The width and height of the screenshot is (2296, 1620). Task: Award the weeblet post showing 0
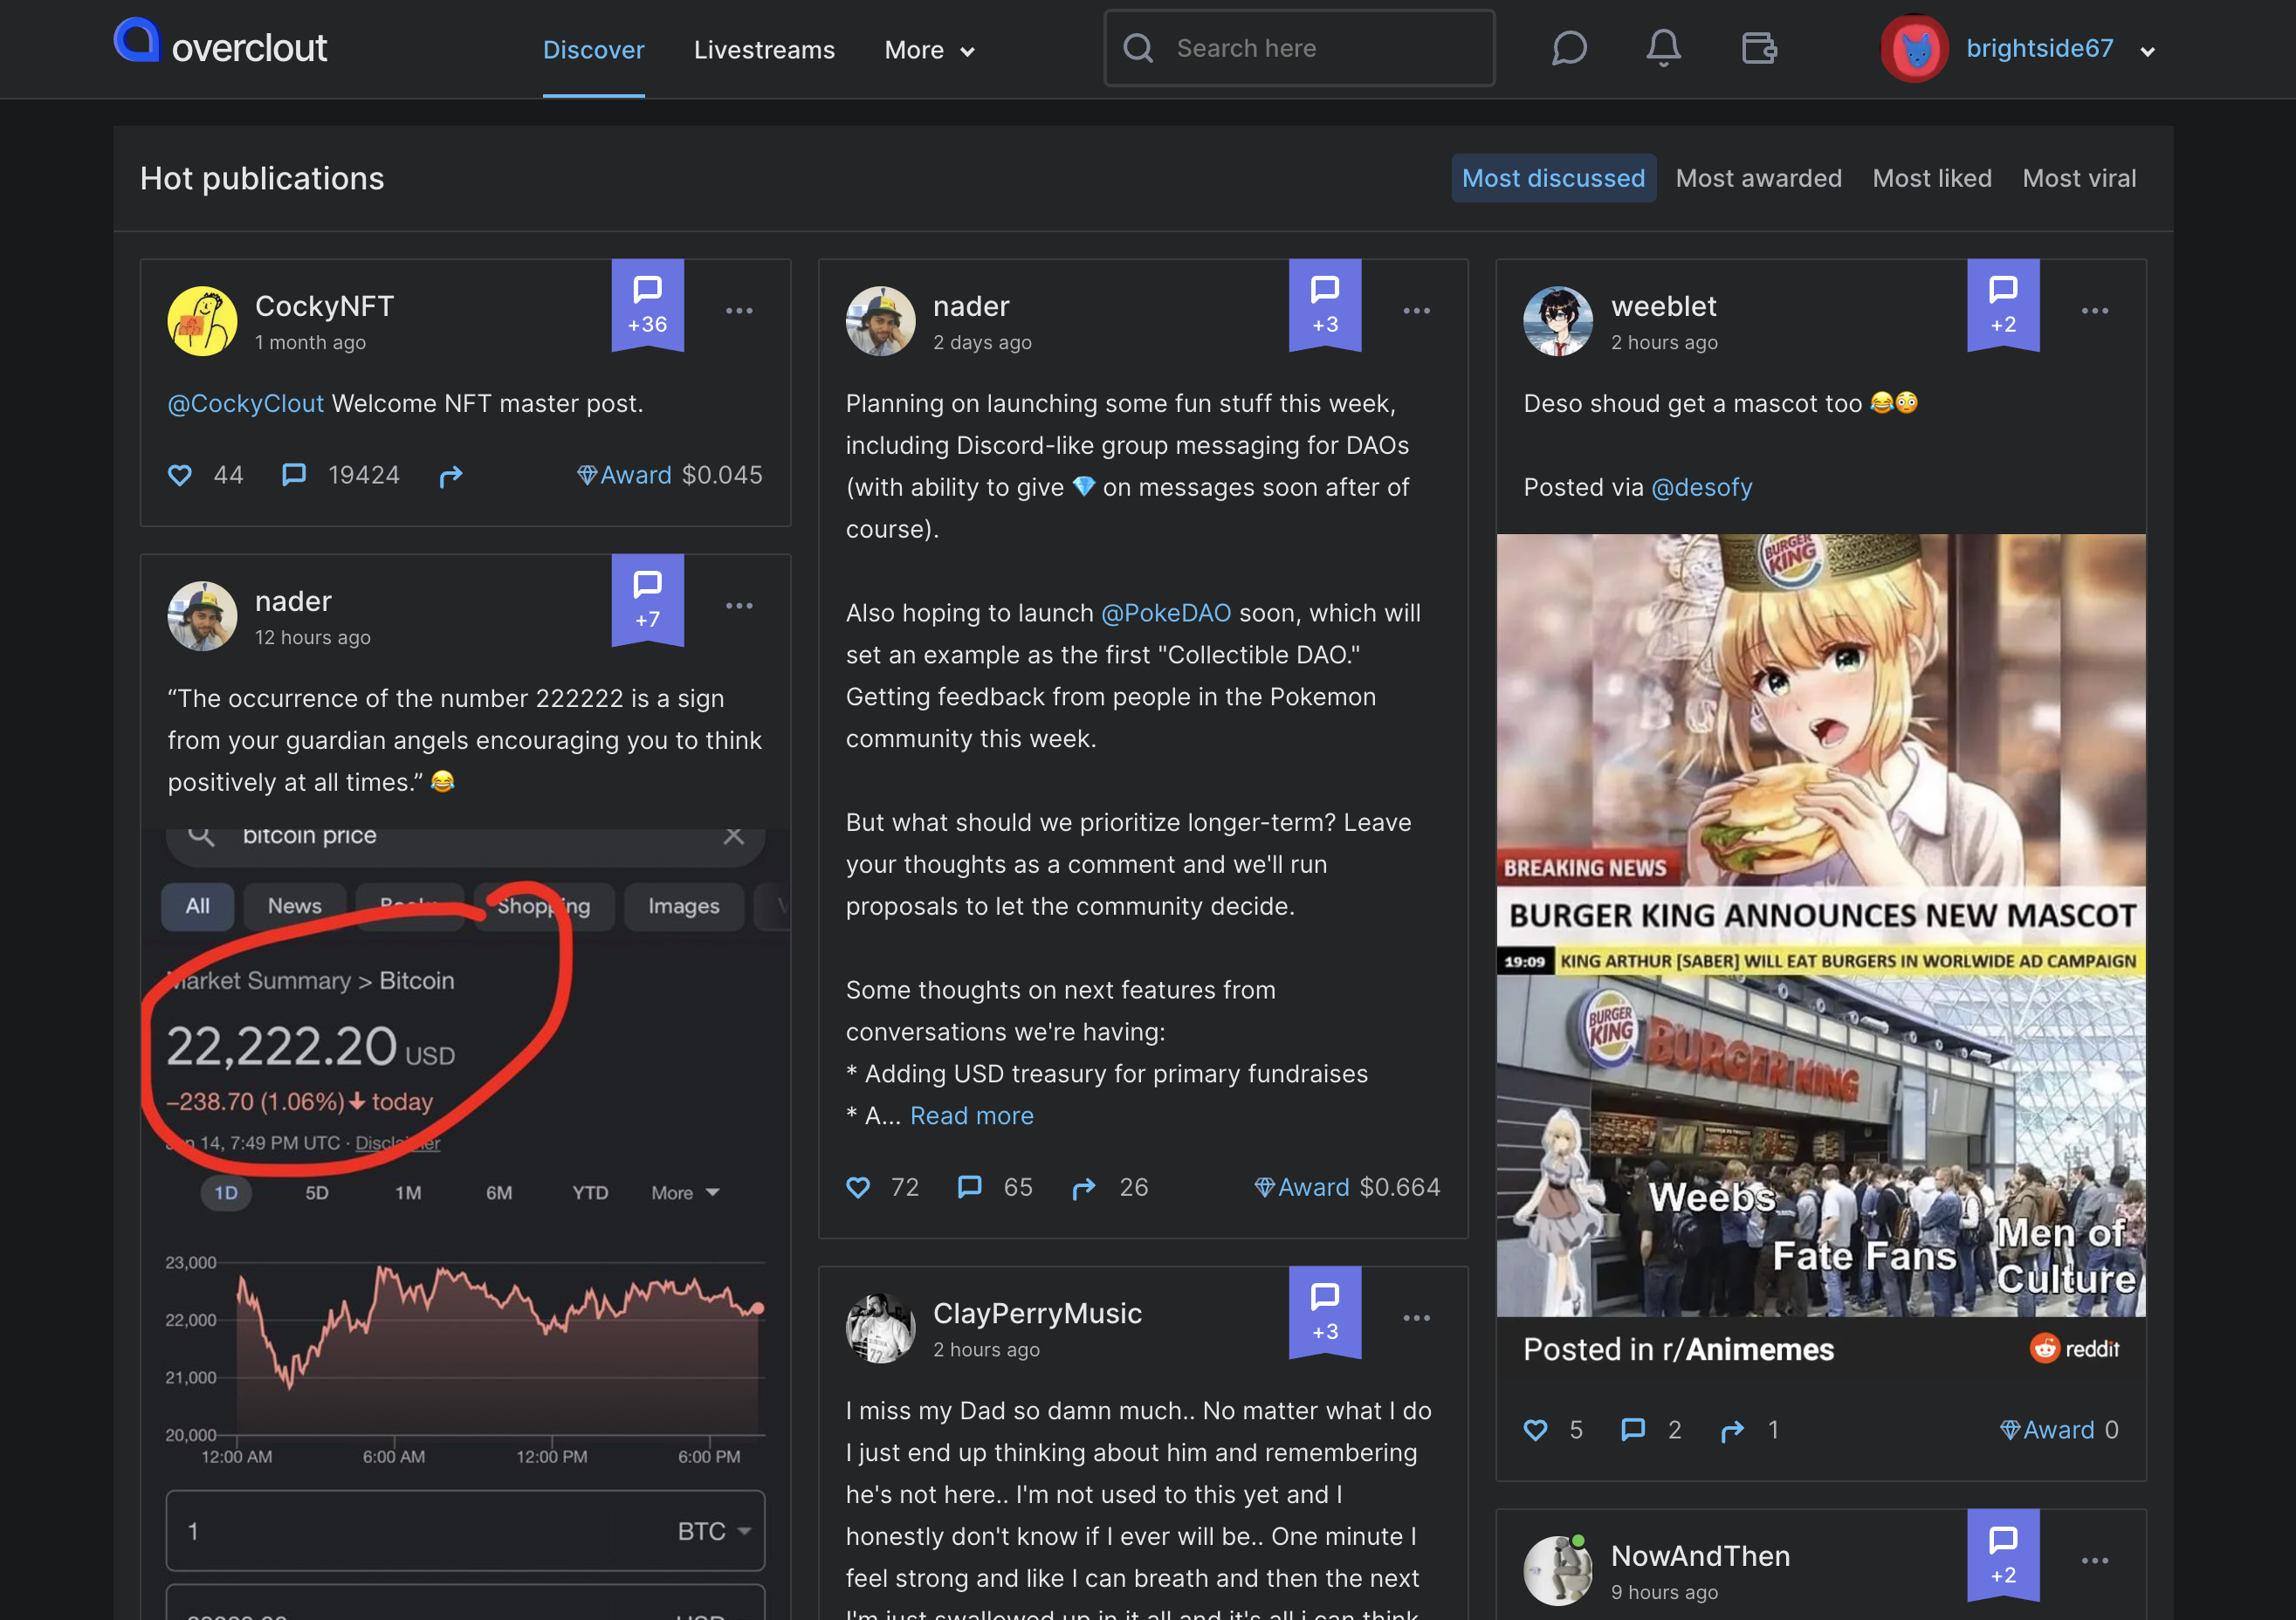tap(2047, 1430)
